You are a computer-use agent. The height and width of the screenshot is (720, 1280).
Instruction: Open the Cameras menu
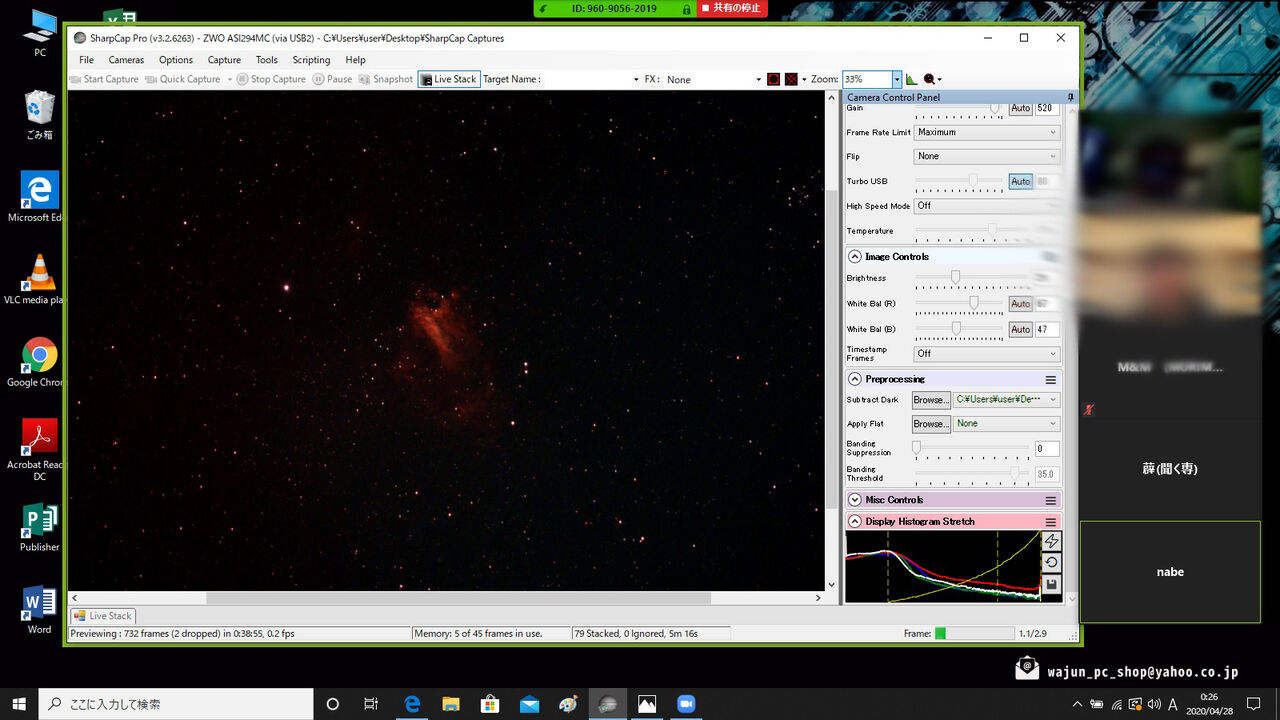(x=126, y=60)
